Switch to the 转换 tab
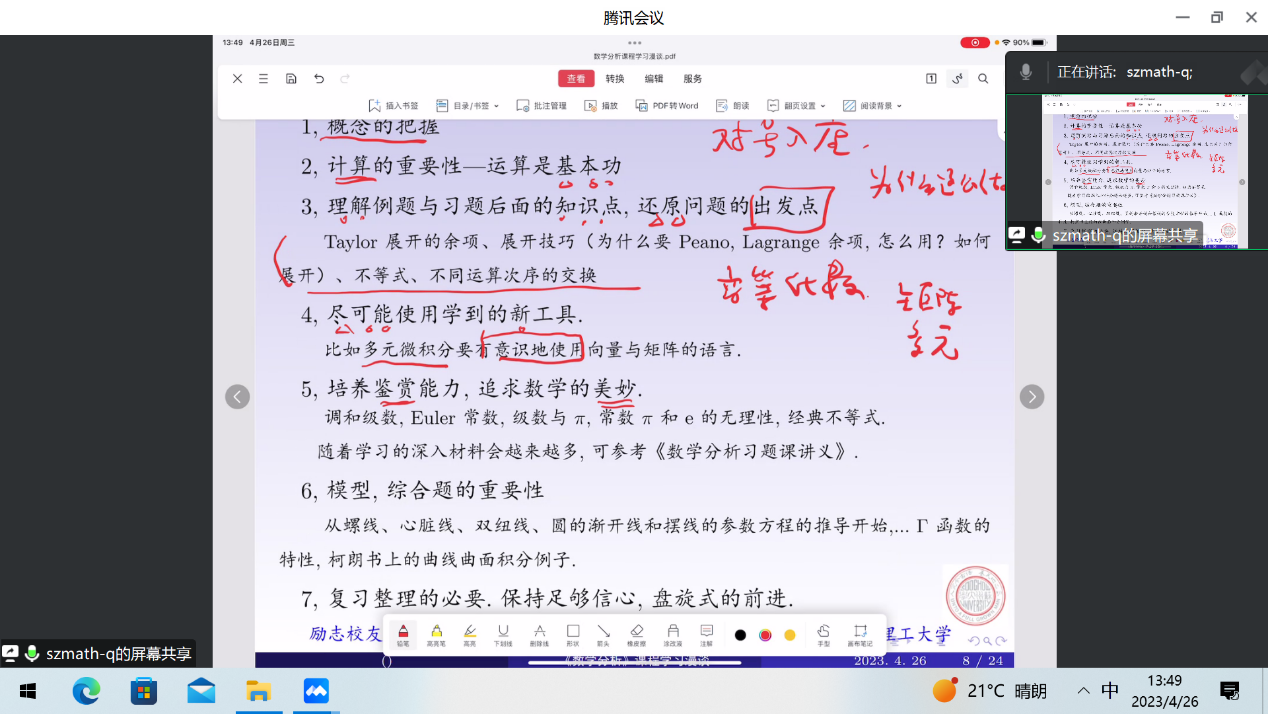The height and width of the screenshot is (714, 1268). [x=615, y=79]
